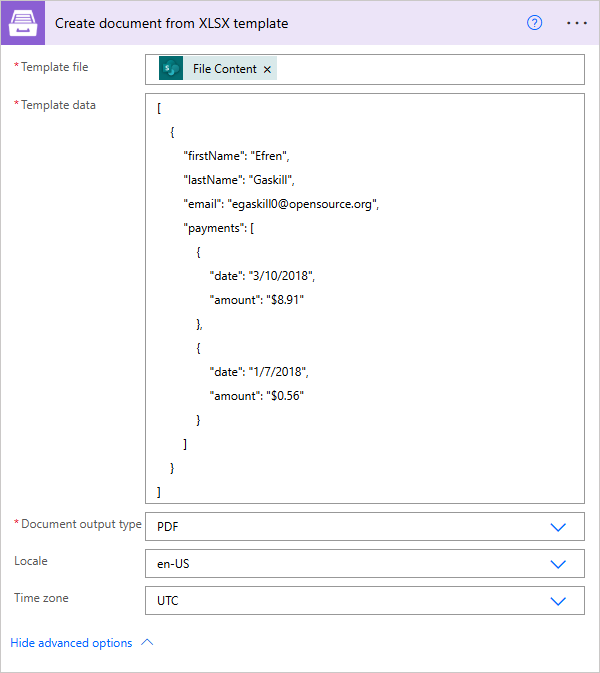Collapse advanced options using the chevron
Screen dimensions: 600x673
[147, 643]
